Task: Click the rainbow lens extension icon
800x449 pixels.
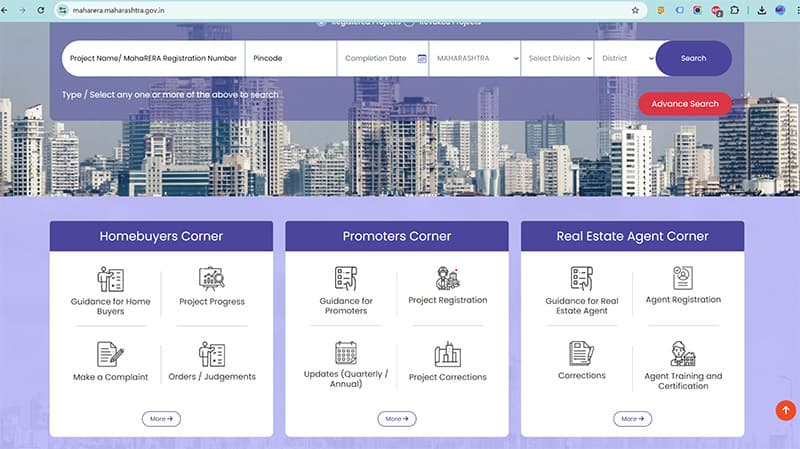Action: [697, 10]
